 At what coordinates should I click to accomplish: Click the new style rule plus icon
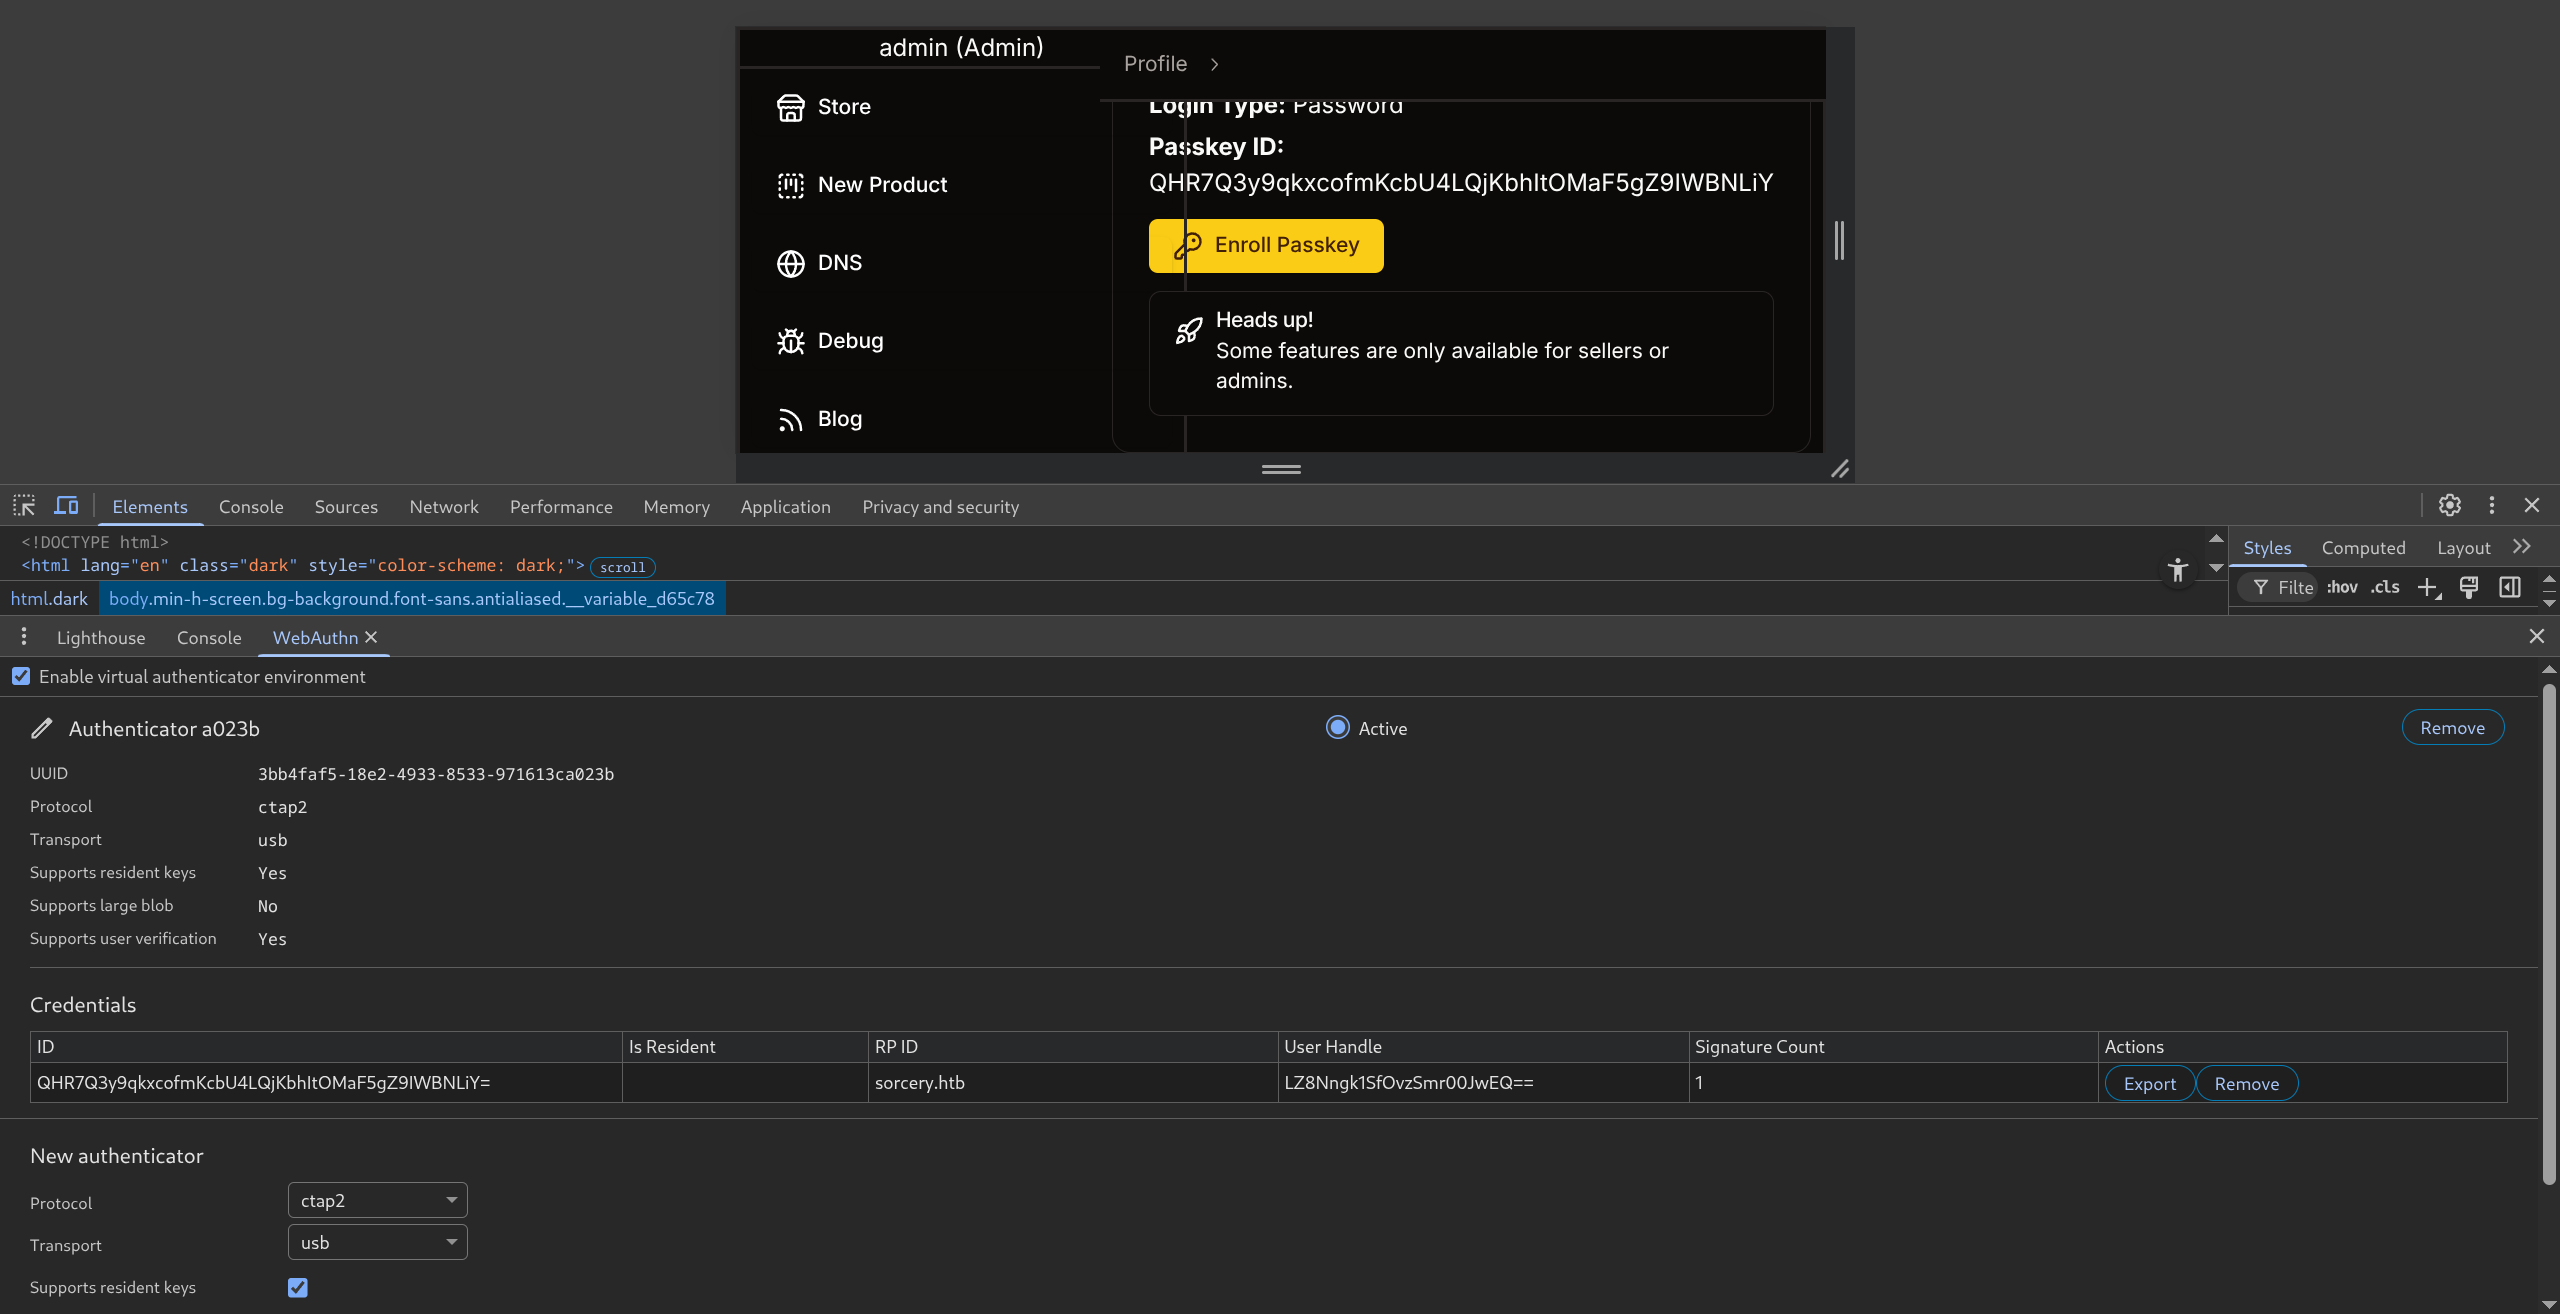click(x=2427, y=587)
